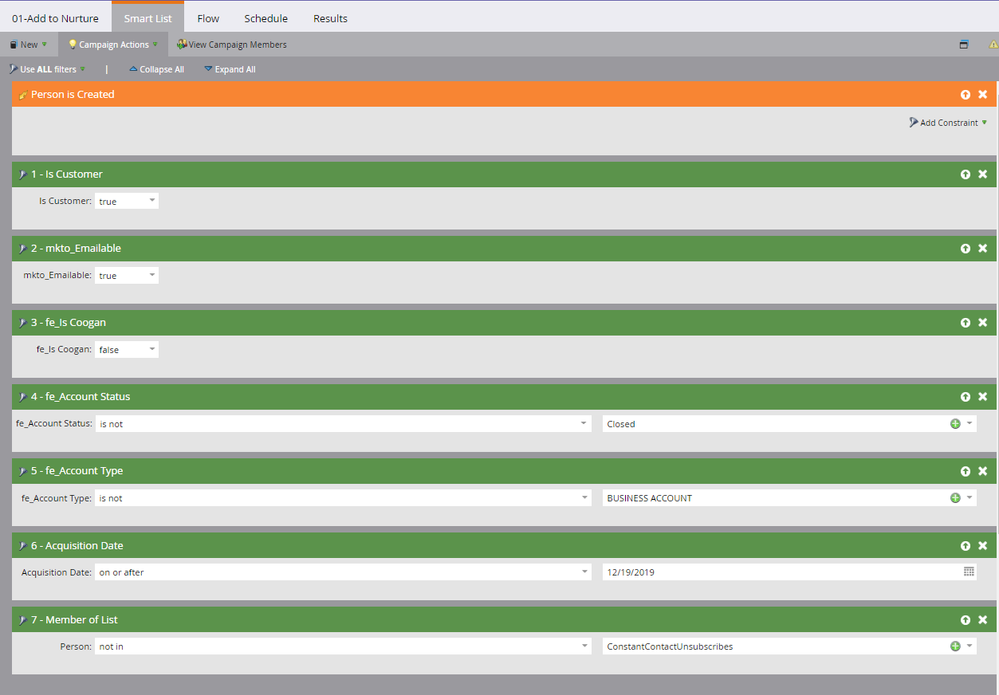Click Add Constraint on the trigger

point(948,123)
